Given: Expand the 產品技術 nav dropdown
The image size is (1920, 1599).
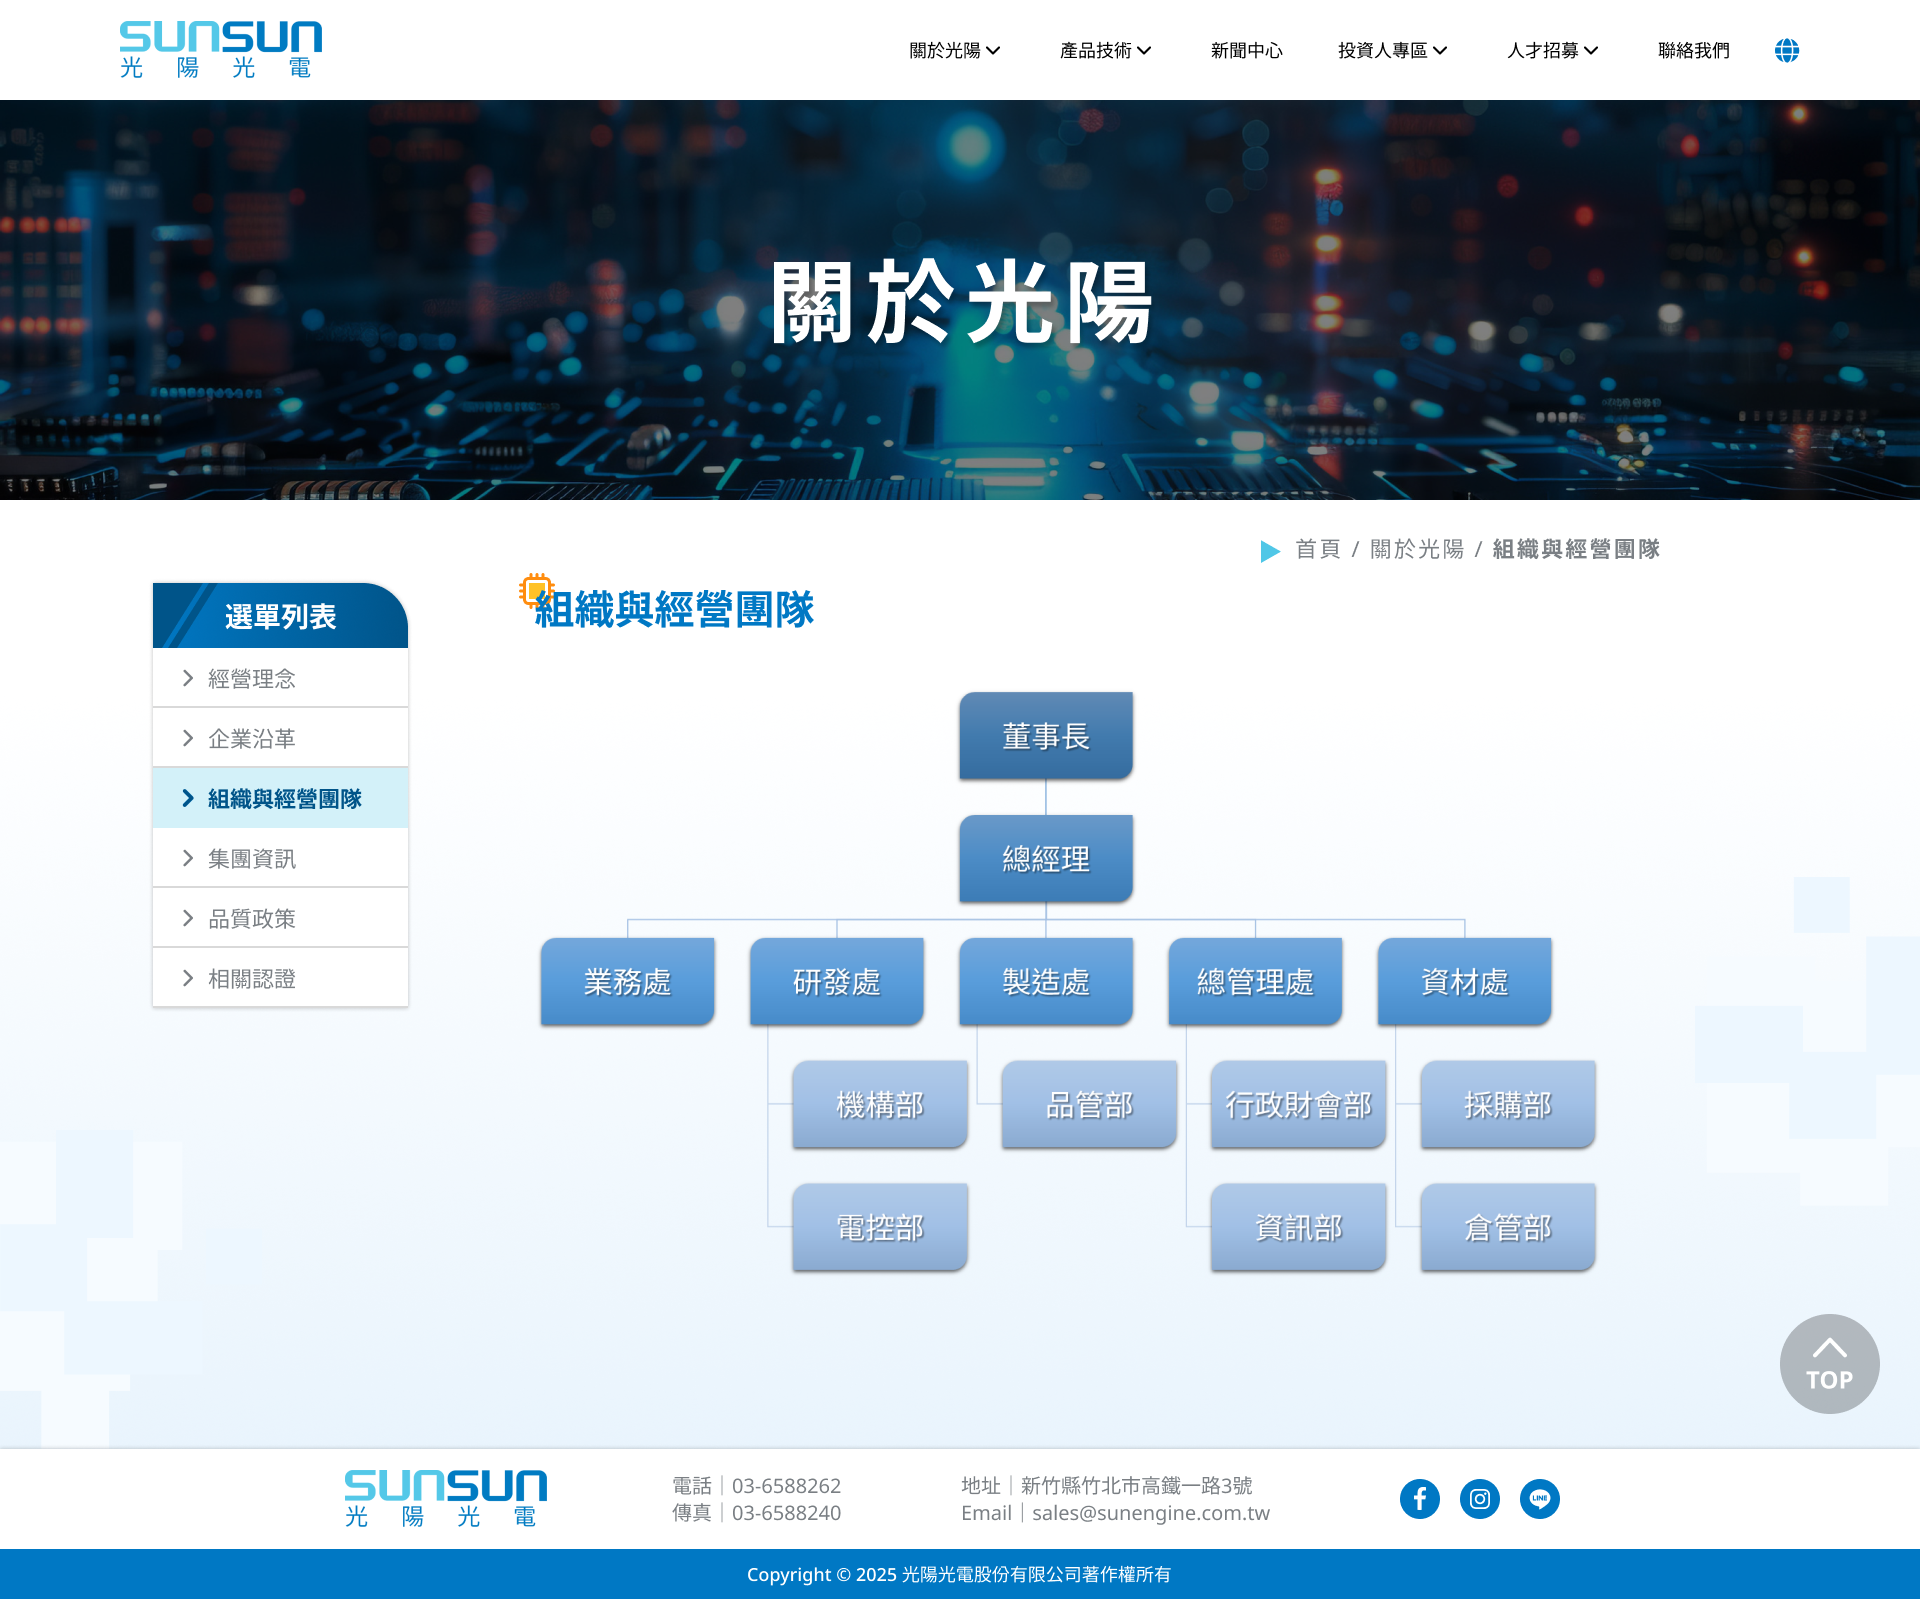Looking at the screenshot, I should pos(1105,50).
